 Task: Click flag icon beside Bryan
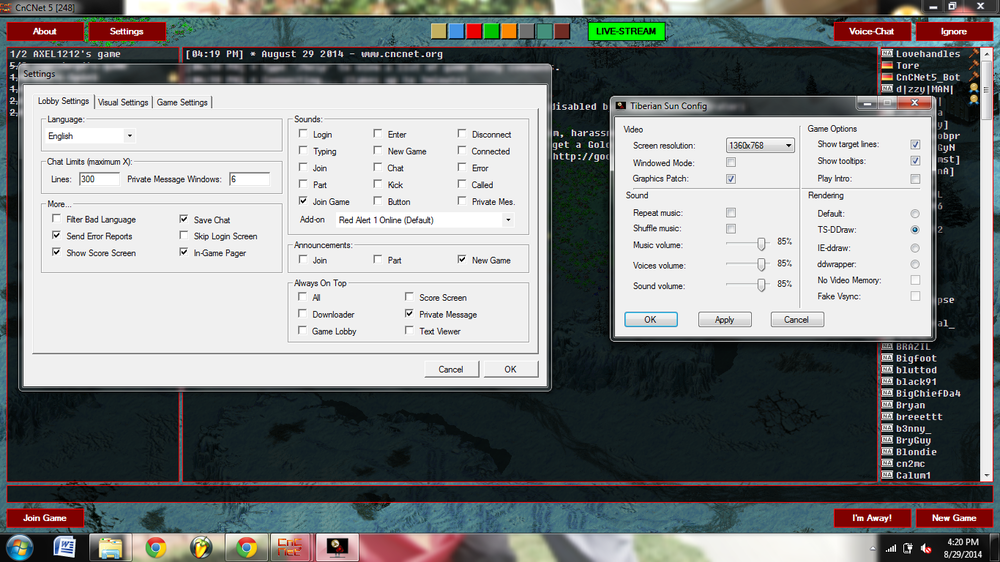click(886, 405)
